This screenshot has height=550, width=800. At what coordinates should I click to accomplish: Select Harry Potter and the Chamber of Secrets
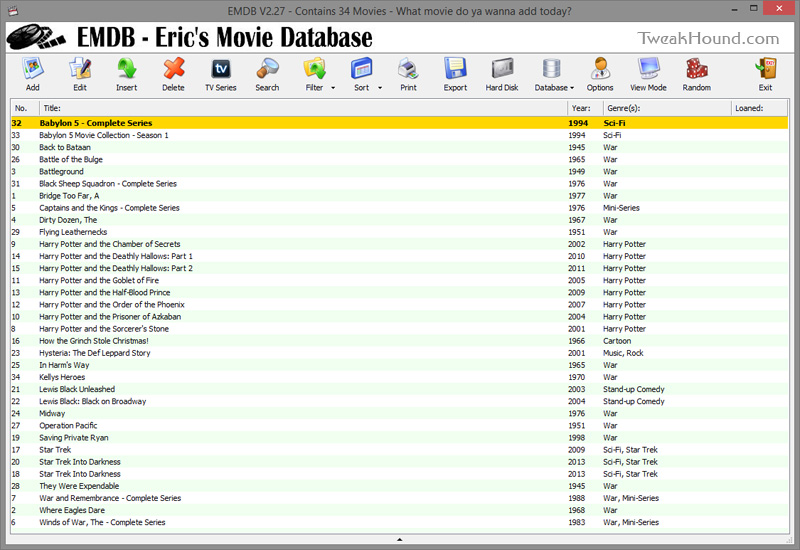pos(399,244)
